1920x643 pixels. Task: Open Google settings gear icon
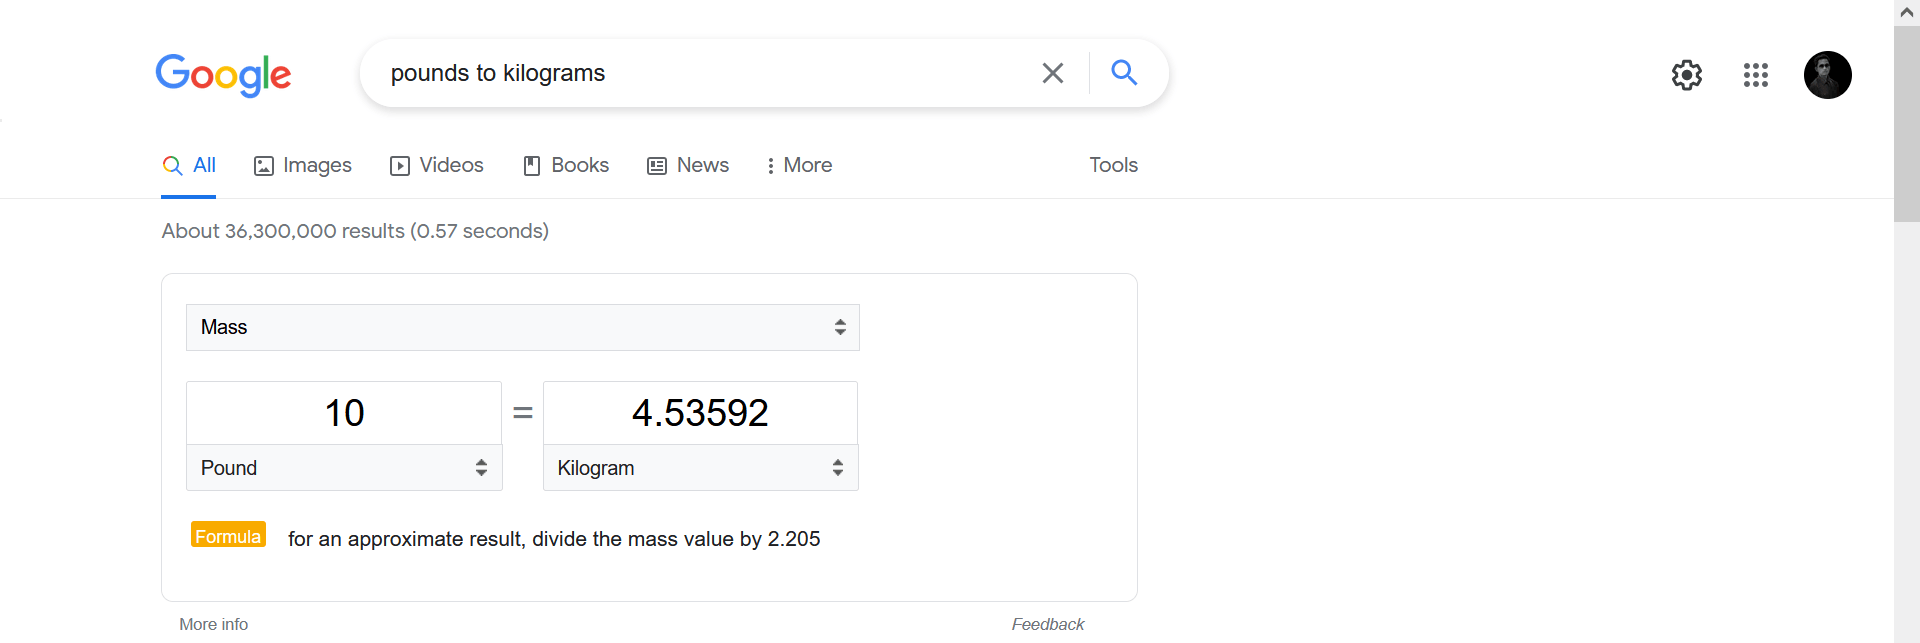(1687, 75)
